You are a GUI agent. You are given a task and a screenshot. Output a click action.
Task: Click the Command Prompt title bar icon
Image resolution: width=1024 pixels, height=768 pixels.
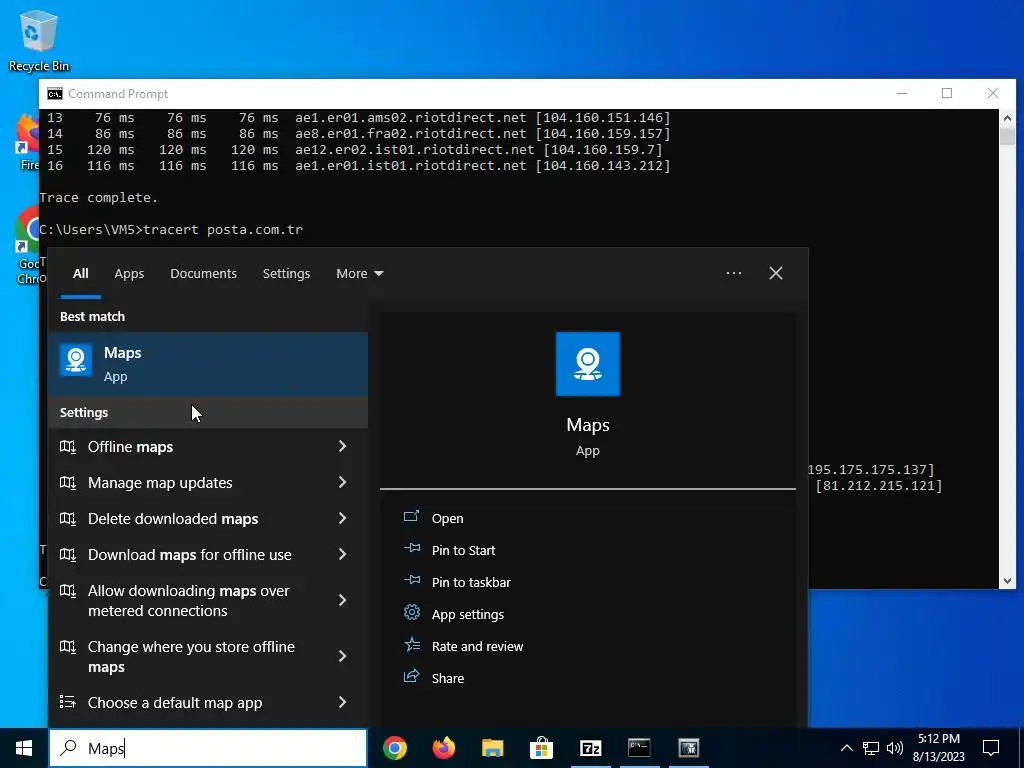point(55,94)
